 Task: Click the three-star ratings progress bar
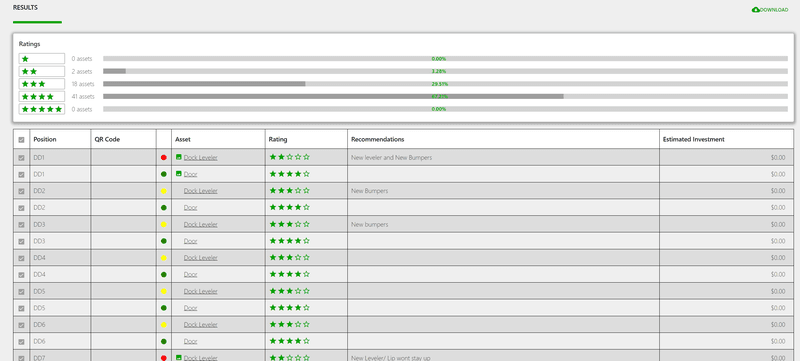[445, 84]
